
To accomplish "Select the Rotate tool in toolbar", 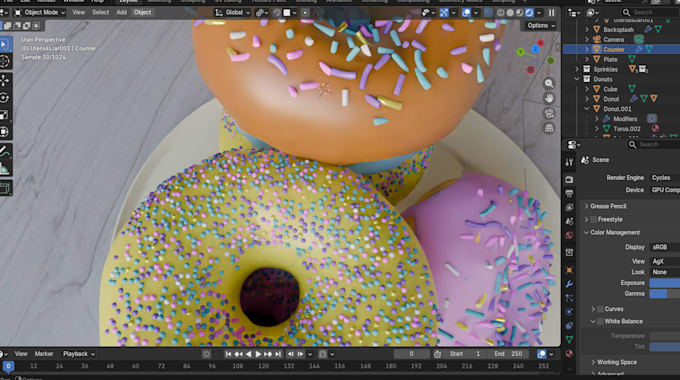I will (x=5, y=98).
